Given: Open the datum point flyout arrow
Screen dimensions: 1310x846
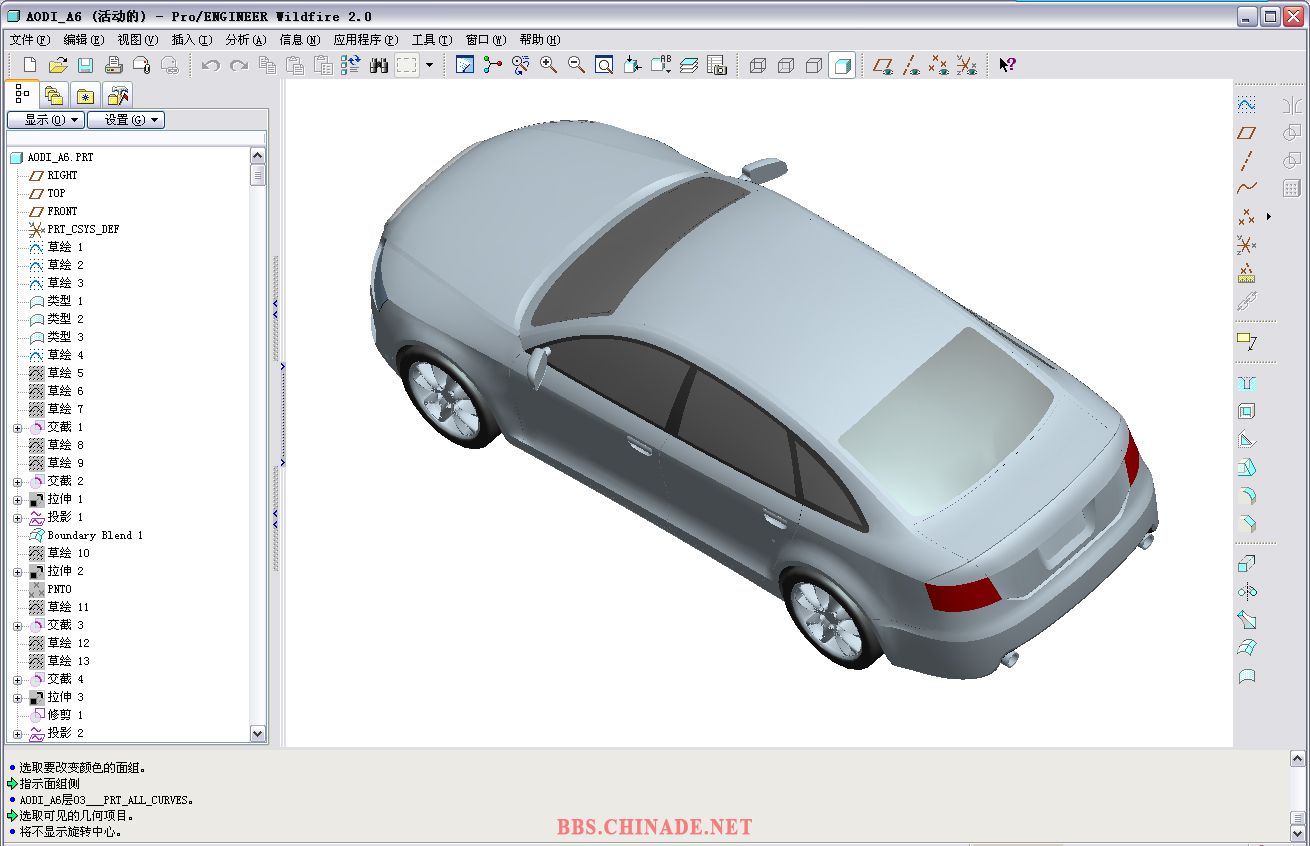Looking at the screenshot, I should (1269, 216).
